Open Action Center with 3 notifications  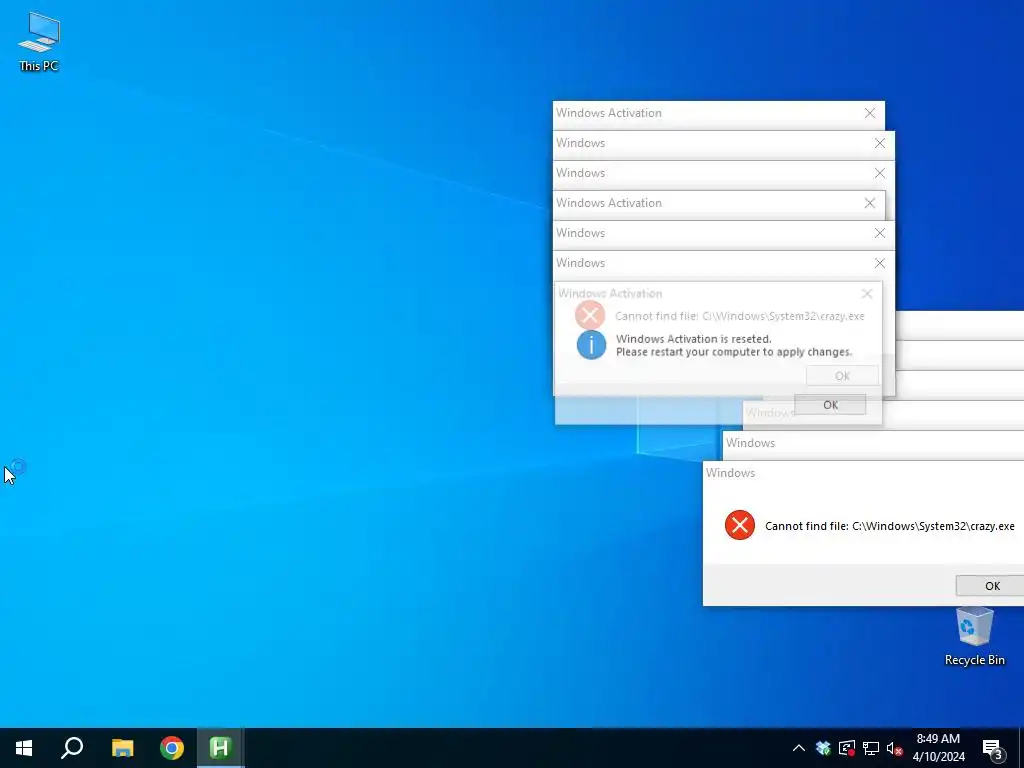[x=993, y=748]
